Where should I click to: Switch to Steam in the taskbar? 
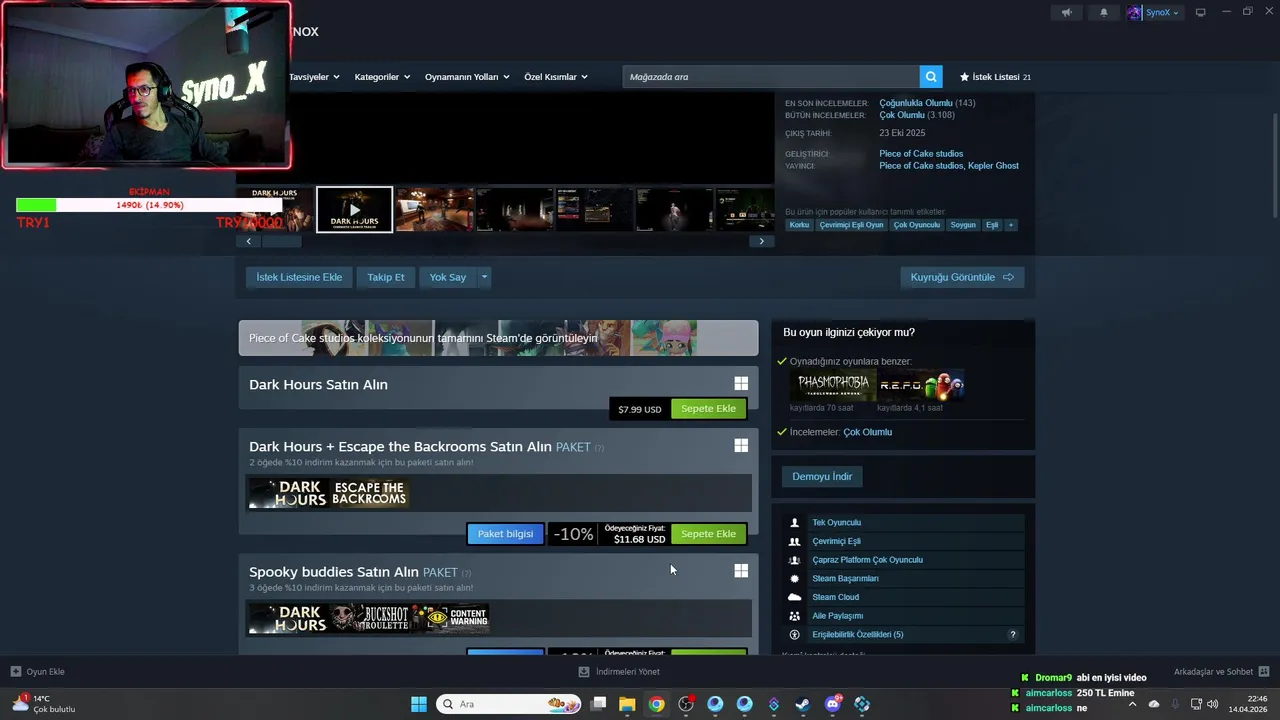pos(803,704)
